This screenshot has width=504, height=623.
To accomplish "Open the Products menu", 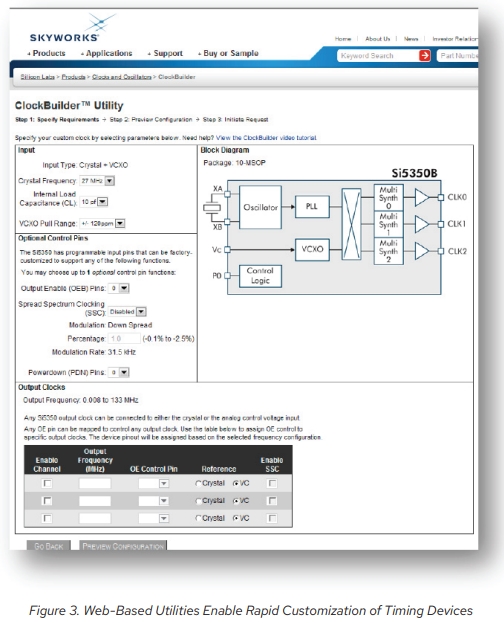I will 47,53.
